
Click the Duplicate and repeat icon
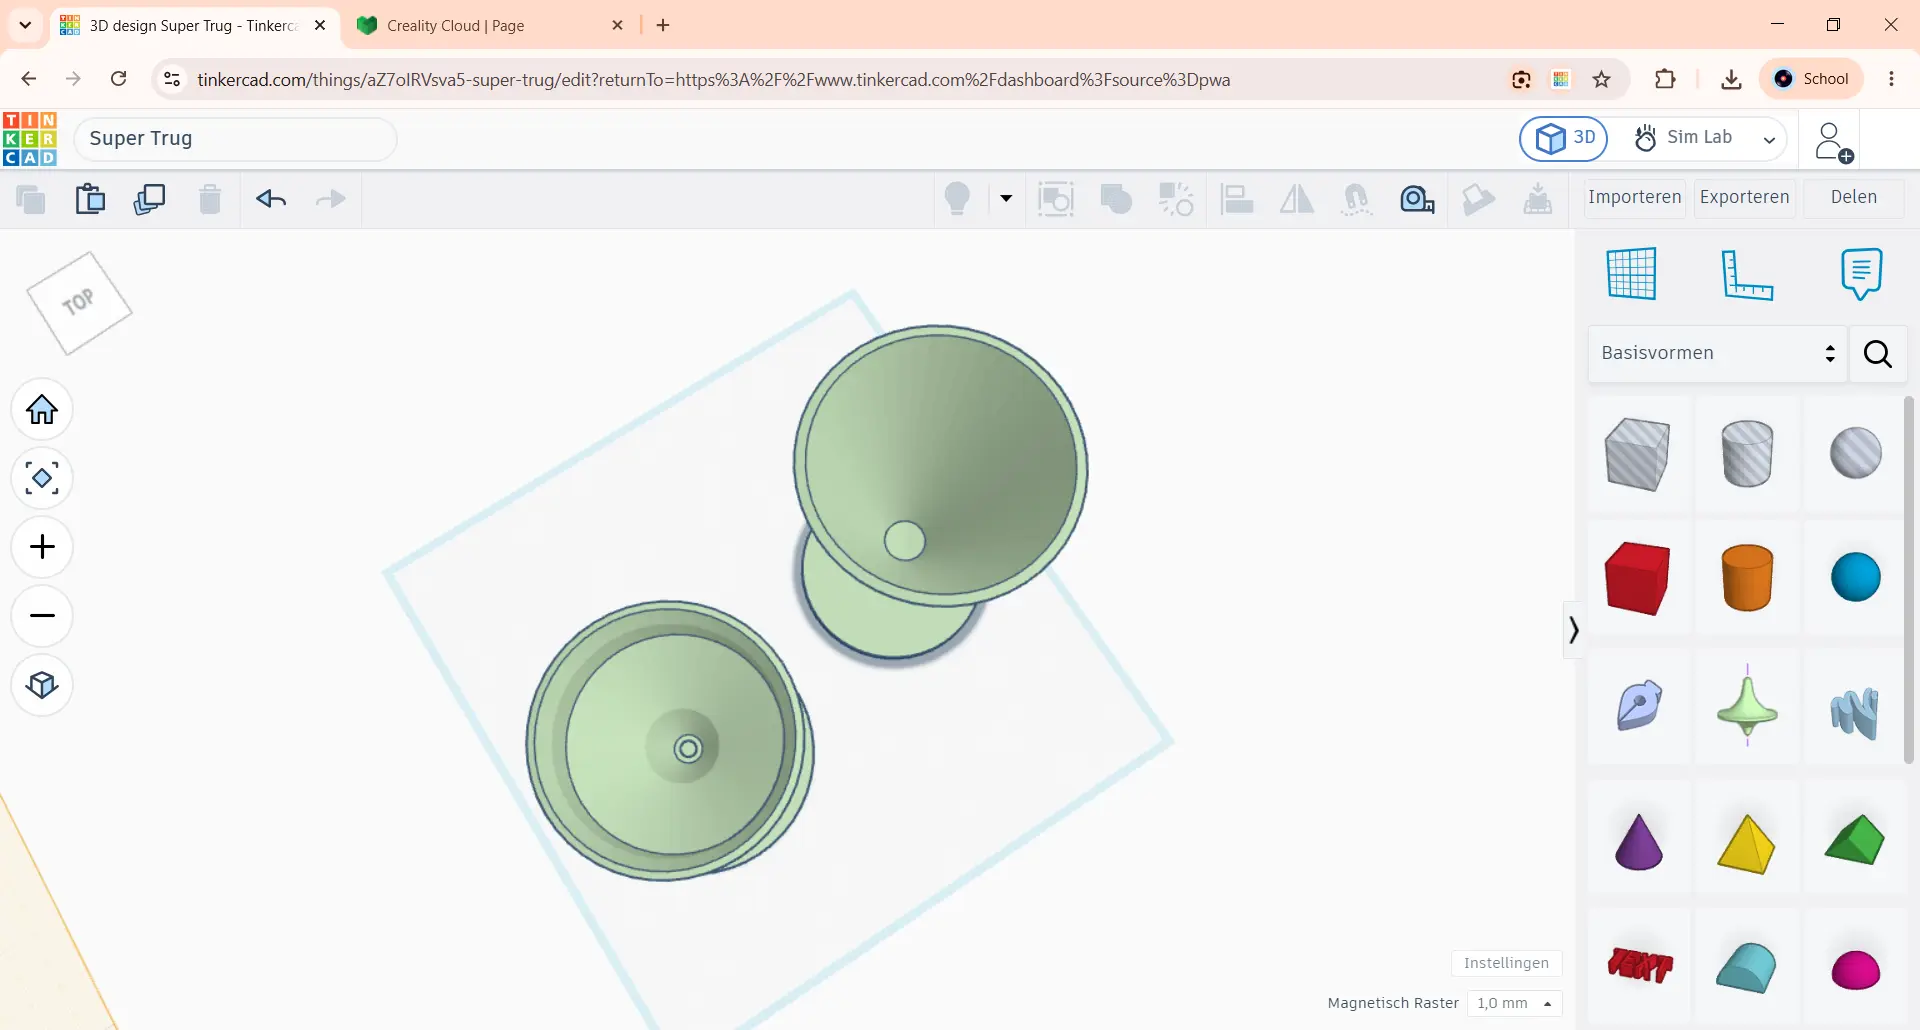(149, 199)
